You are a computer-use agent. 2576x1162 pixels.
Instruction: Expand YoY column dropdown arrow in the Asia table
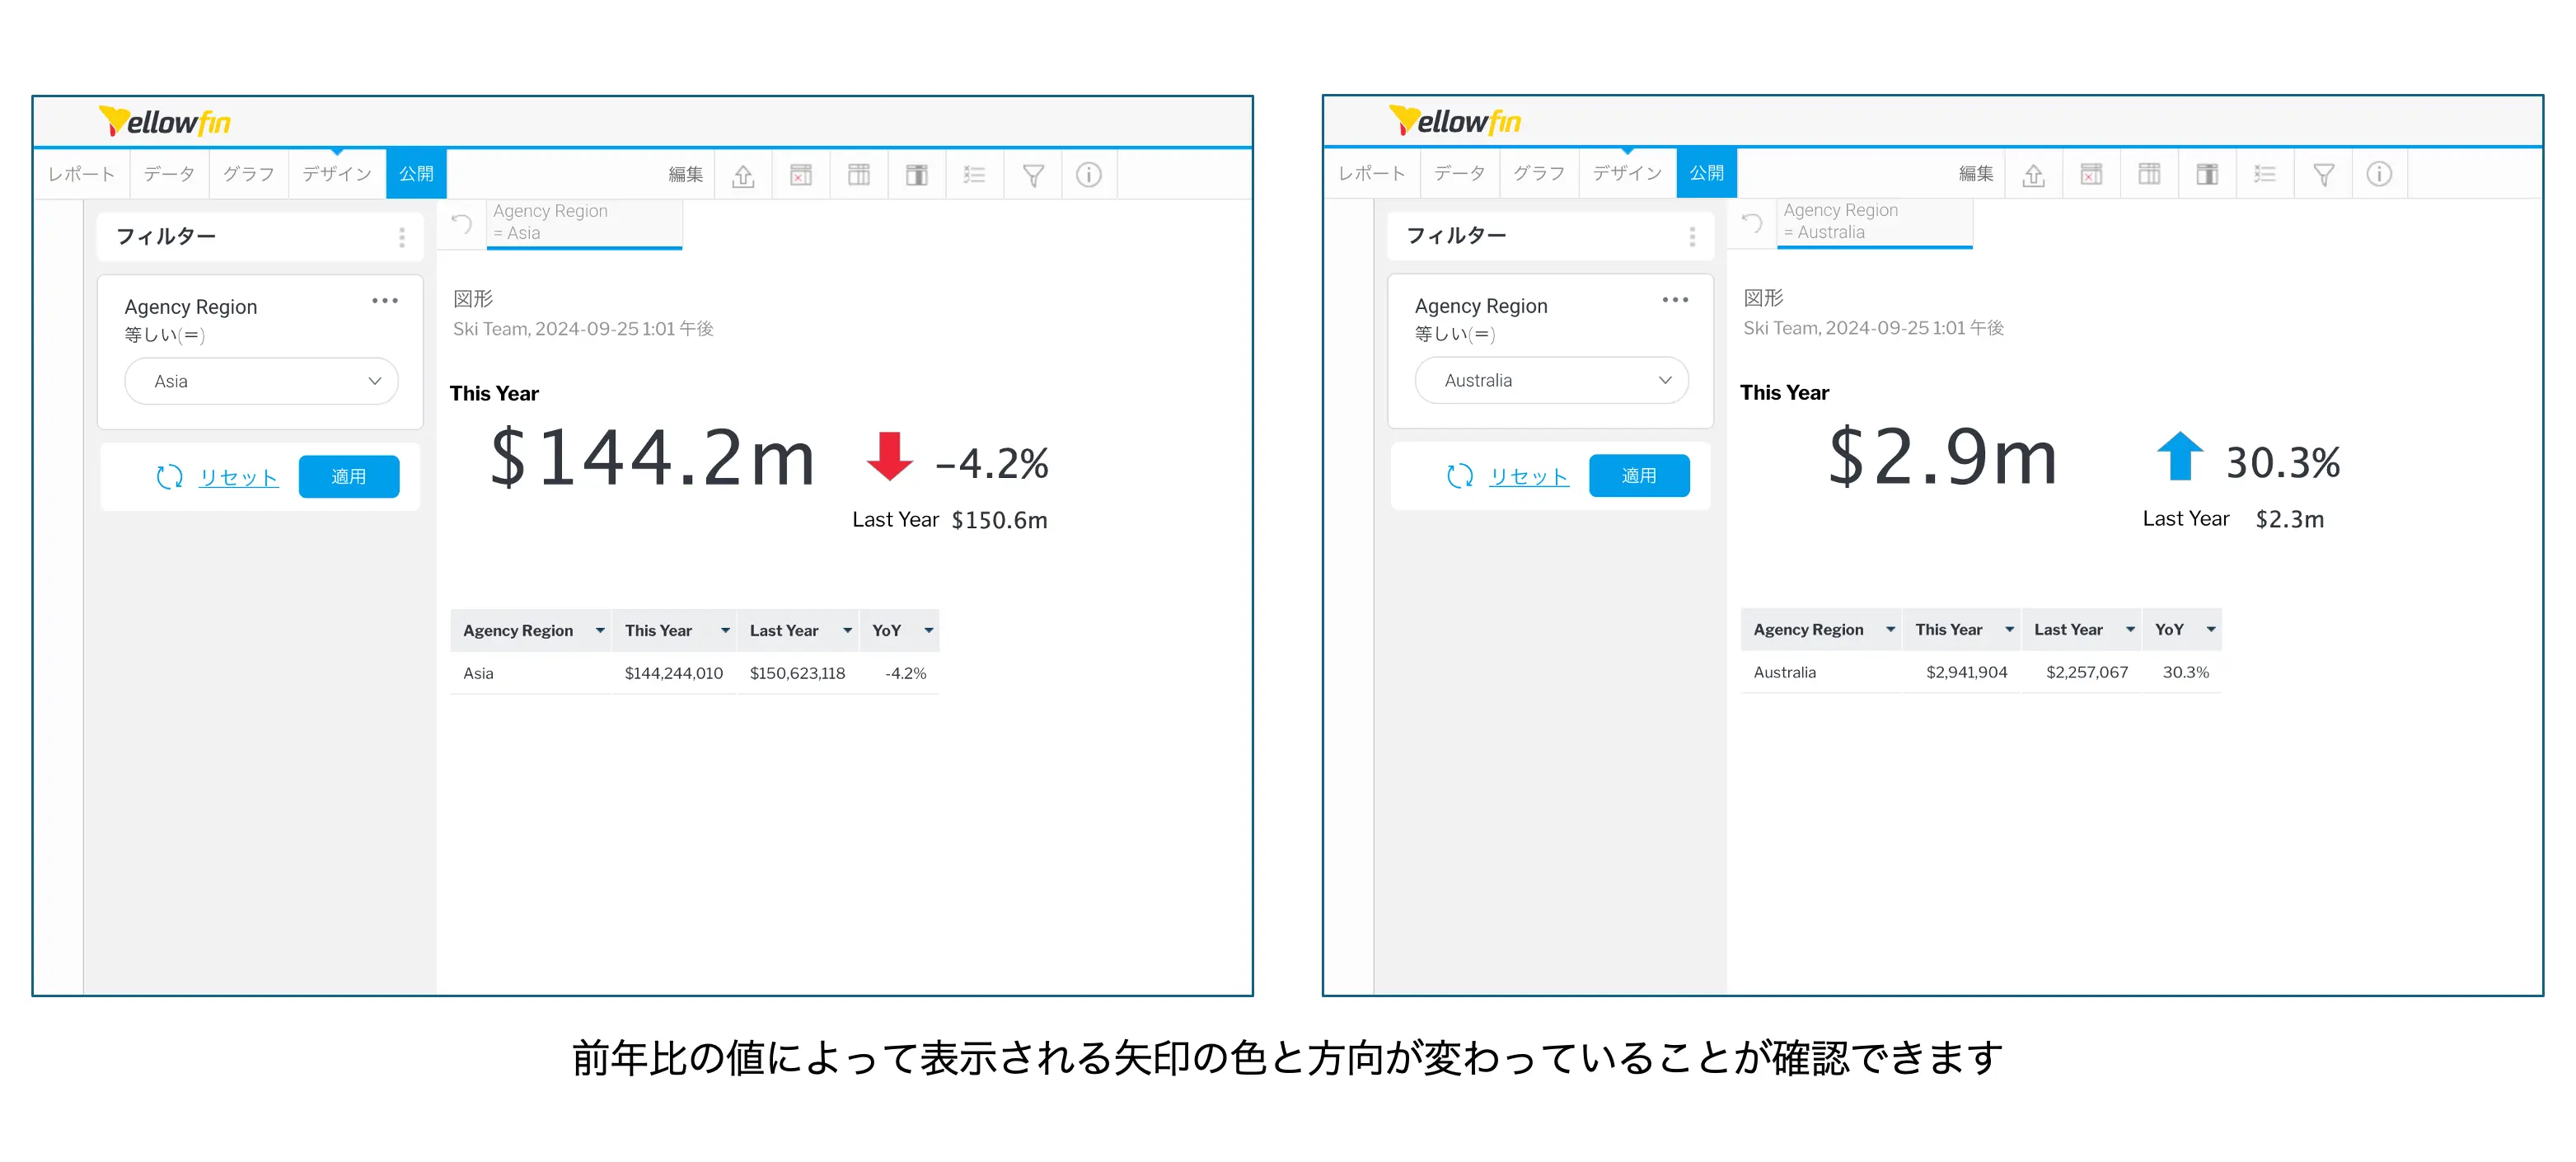click(x=928, y=631)
